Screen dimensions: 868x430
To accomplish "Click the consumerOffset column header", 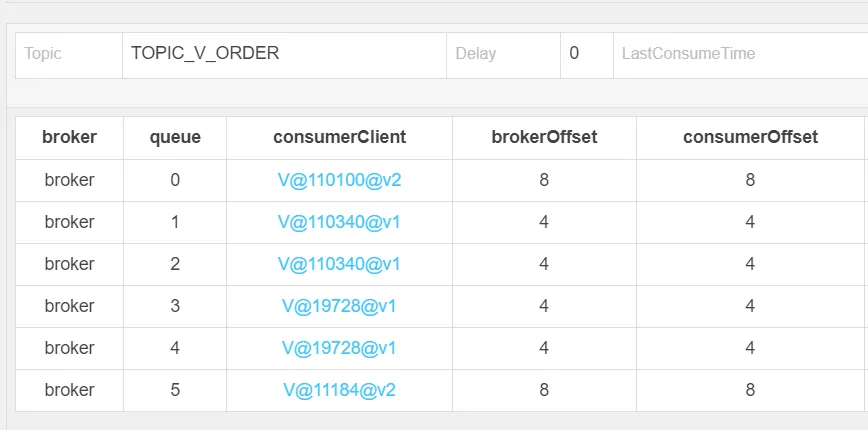I will [750, 138].
